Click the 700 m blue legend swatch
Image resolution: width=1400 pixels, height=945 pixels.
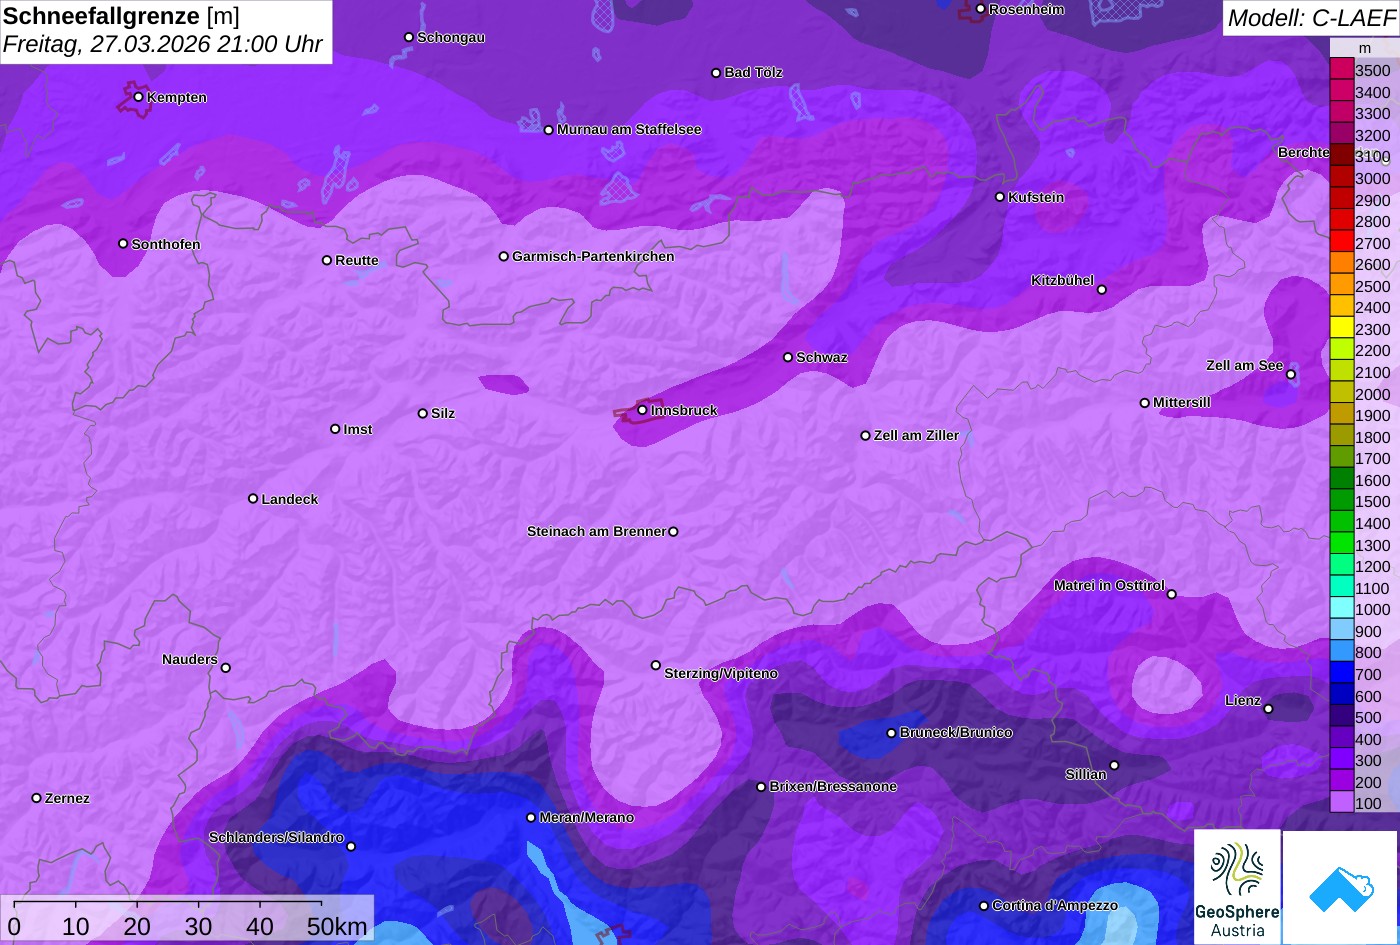[1341, 674]
